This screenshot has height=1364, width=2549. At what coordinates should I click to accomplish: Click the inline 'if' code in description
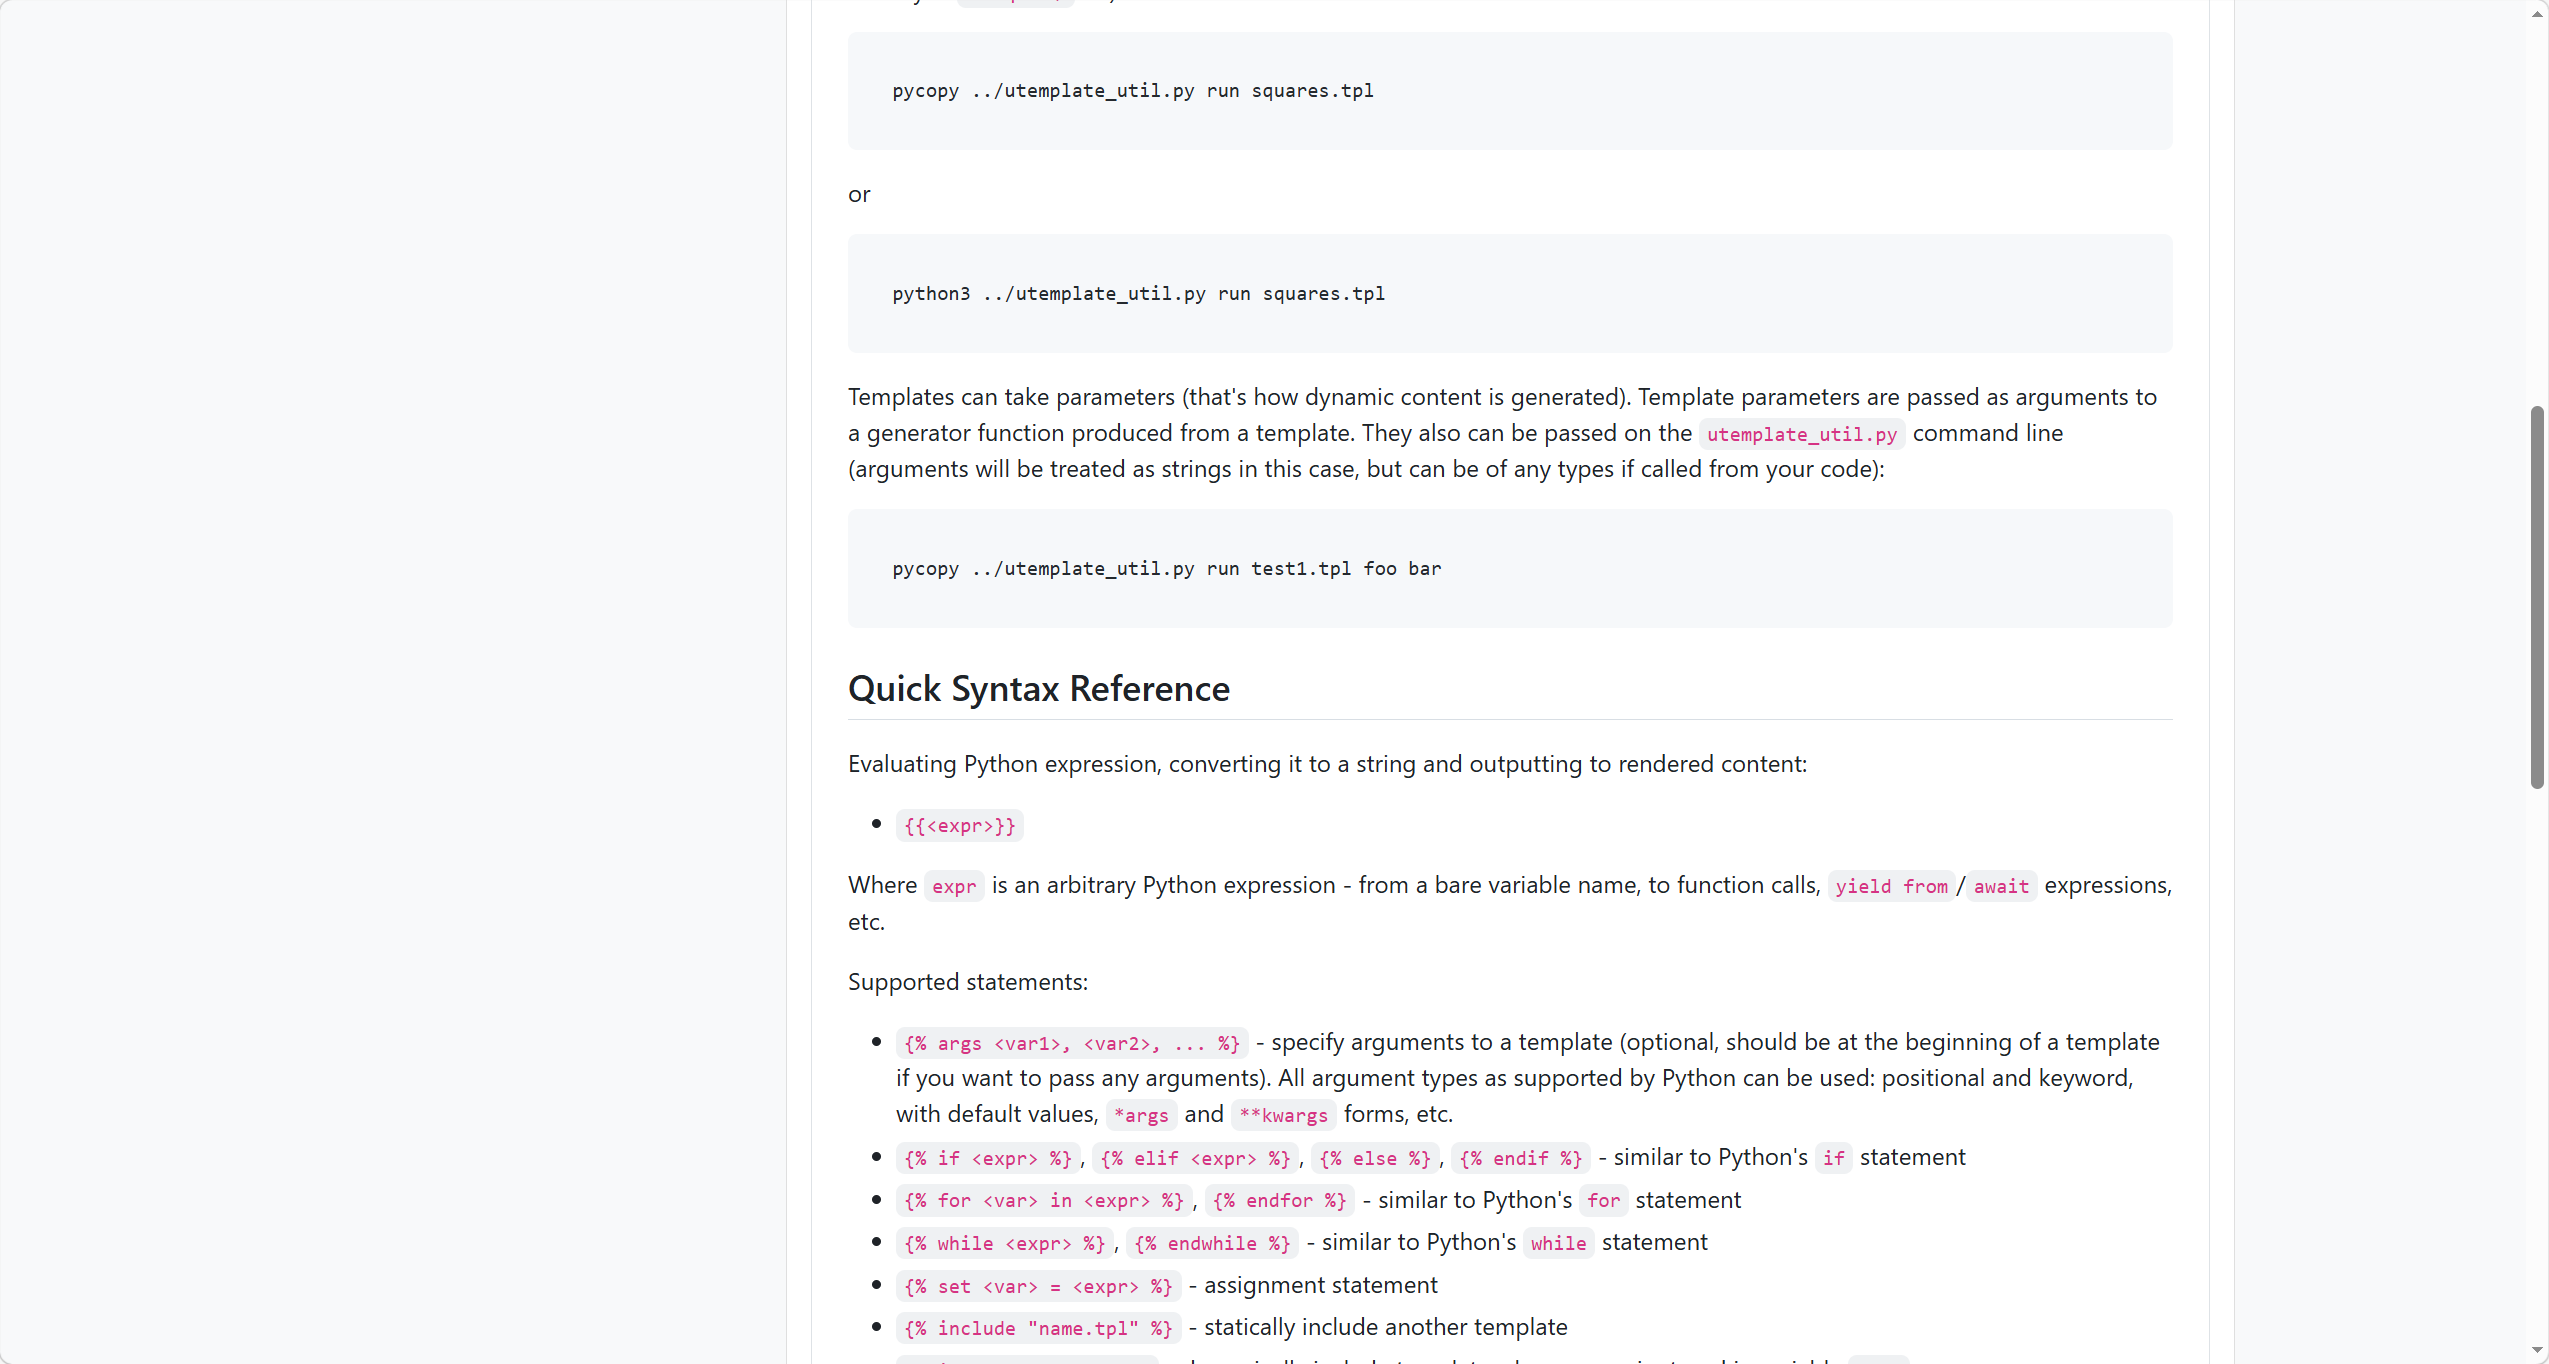pyautogui.click(x=1833, y=1159)
